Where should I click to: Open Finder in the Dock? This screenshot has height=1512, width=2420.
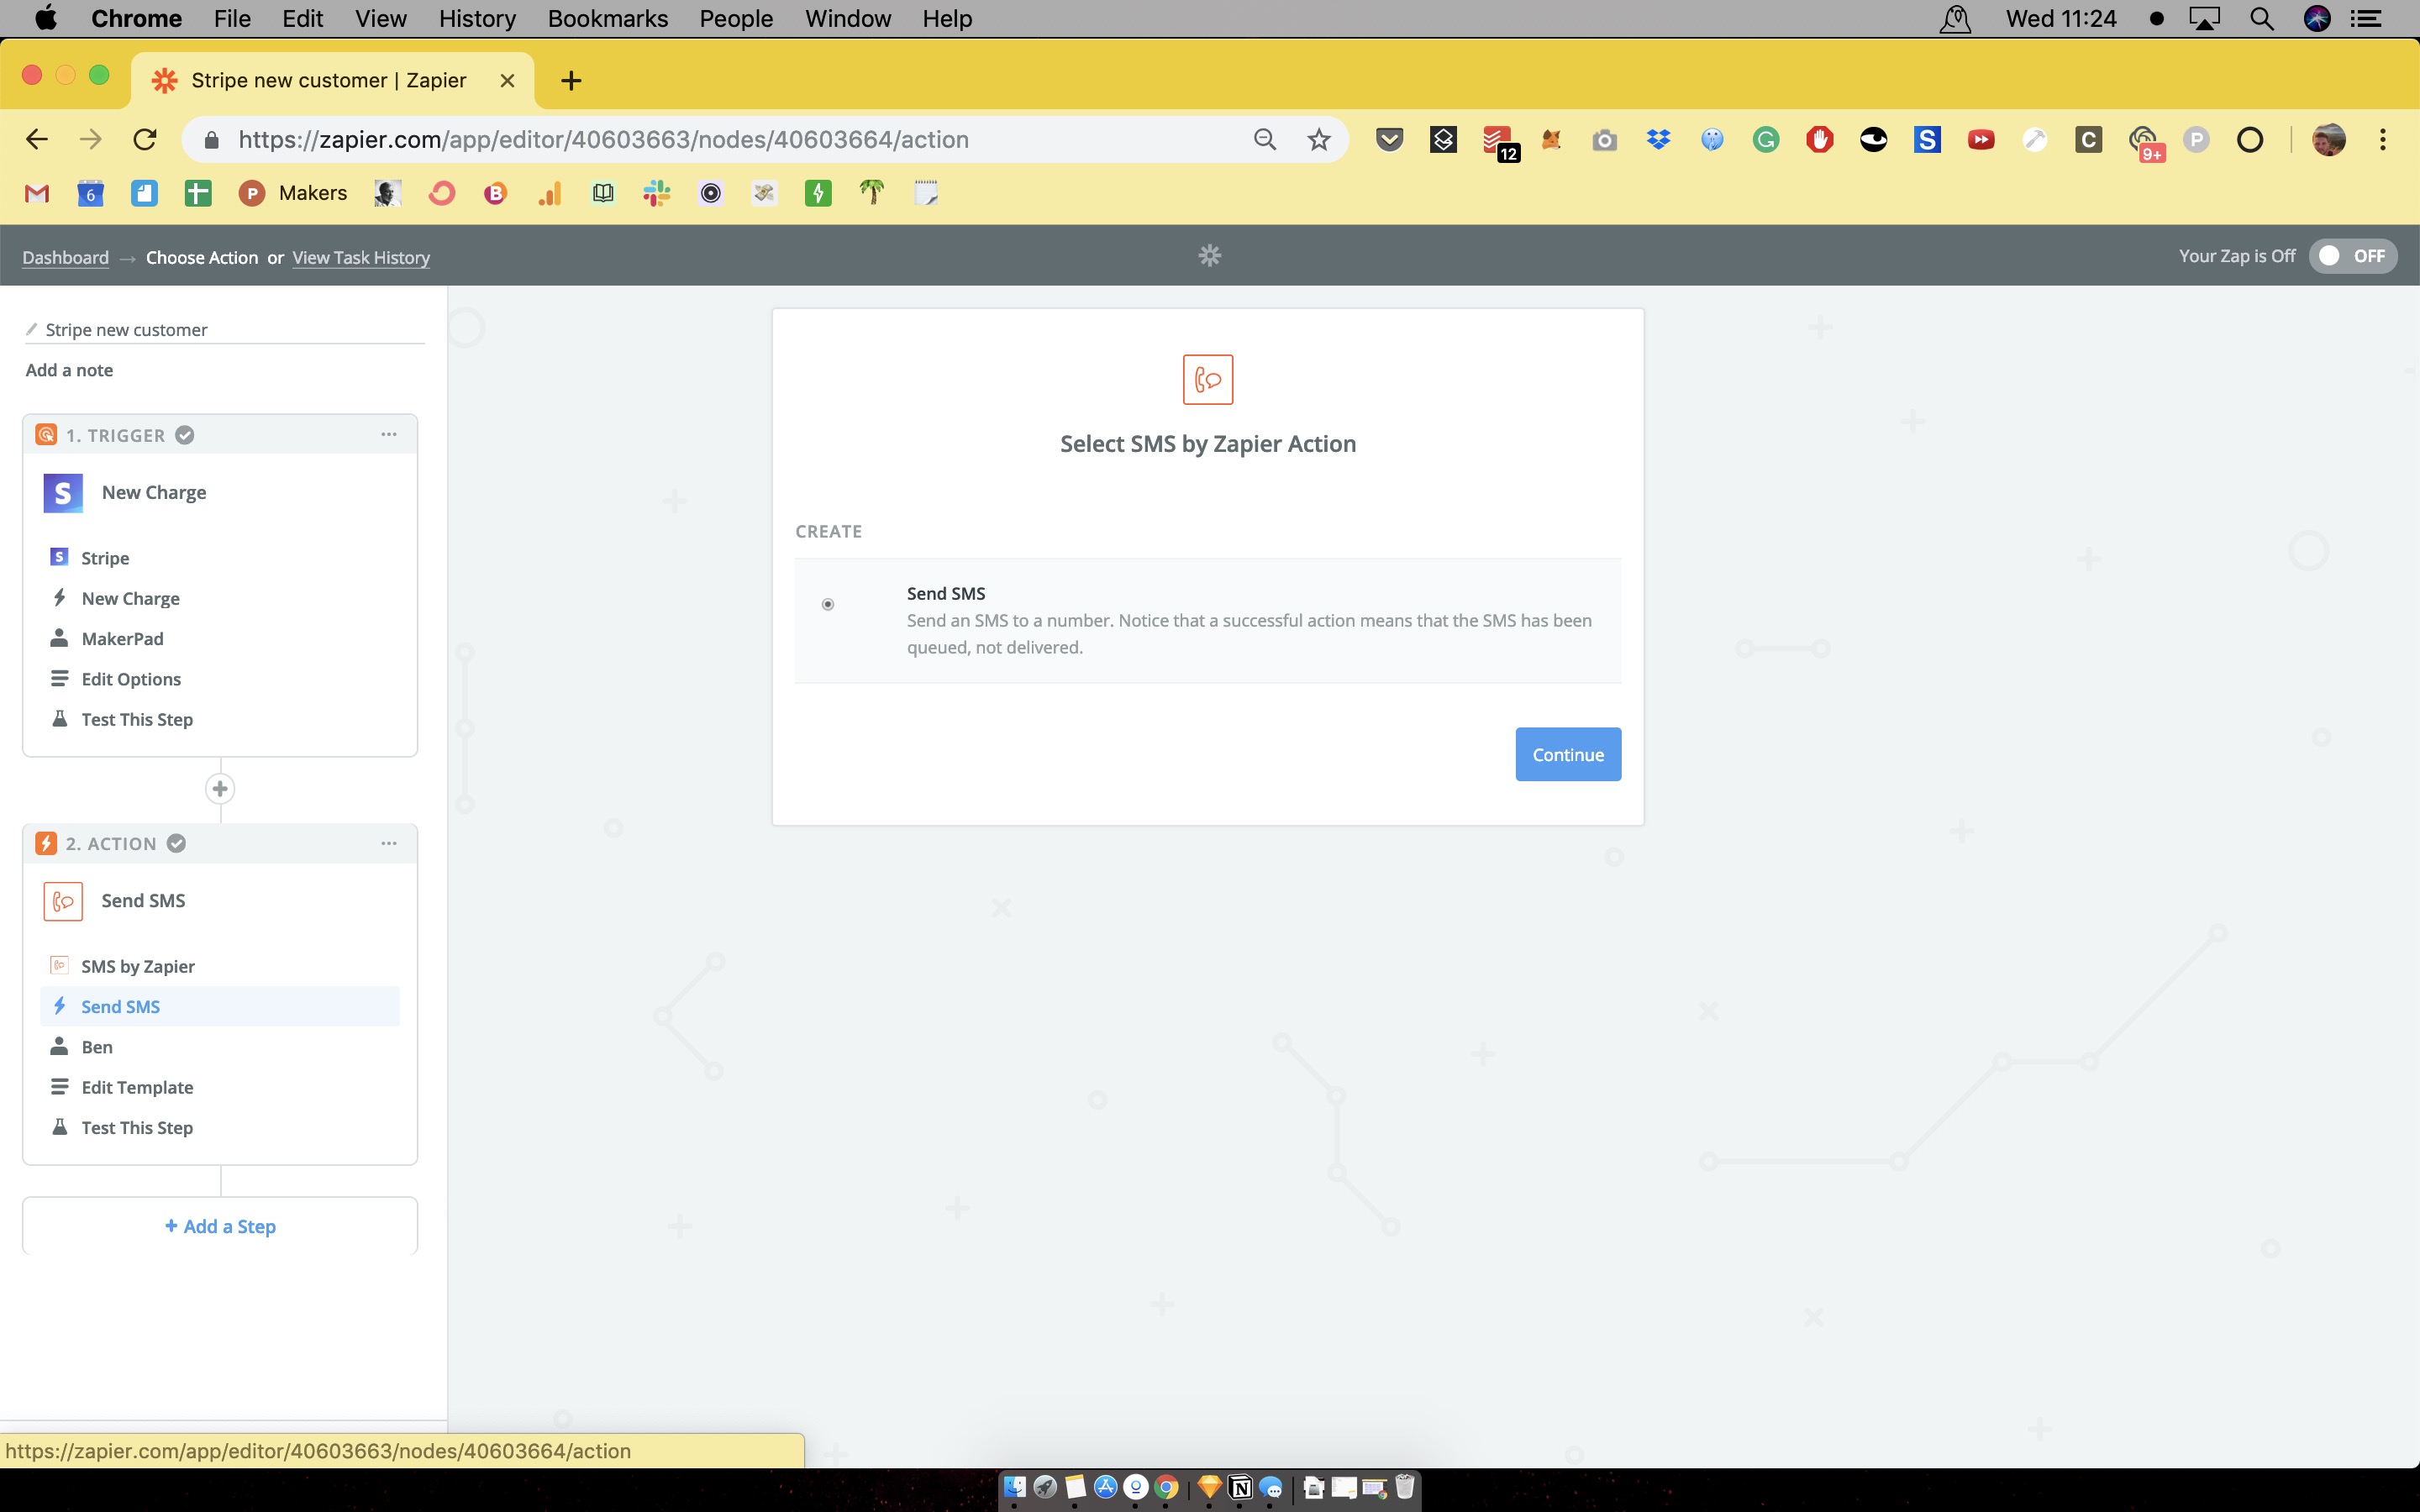tap(1014, 1487)
